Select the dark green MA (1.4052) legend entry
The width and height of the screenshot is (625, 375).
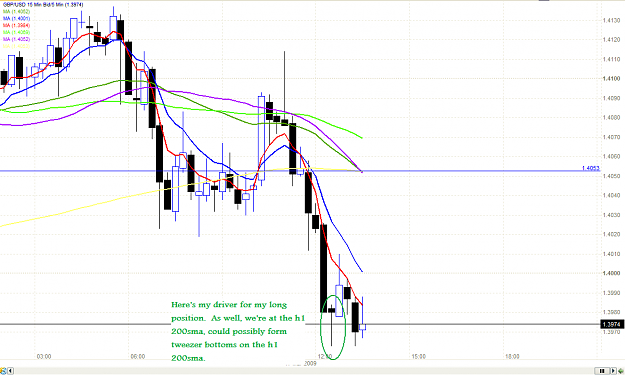click(x=16, y=12)
